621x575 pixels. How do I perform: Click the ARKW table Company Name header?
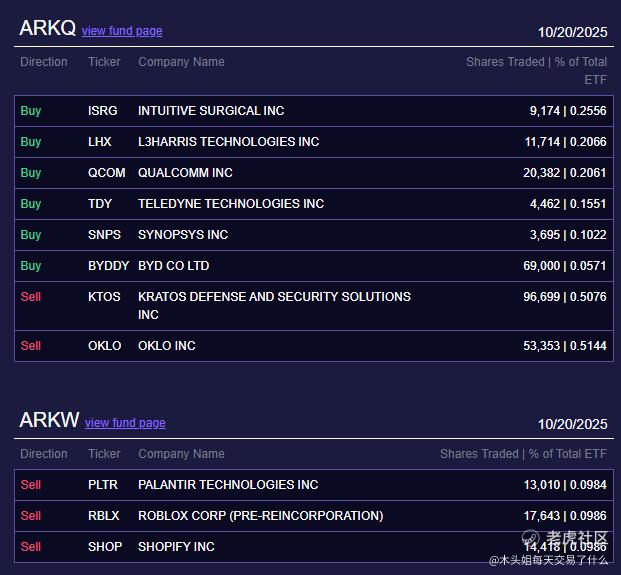[181, 454]
